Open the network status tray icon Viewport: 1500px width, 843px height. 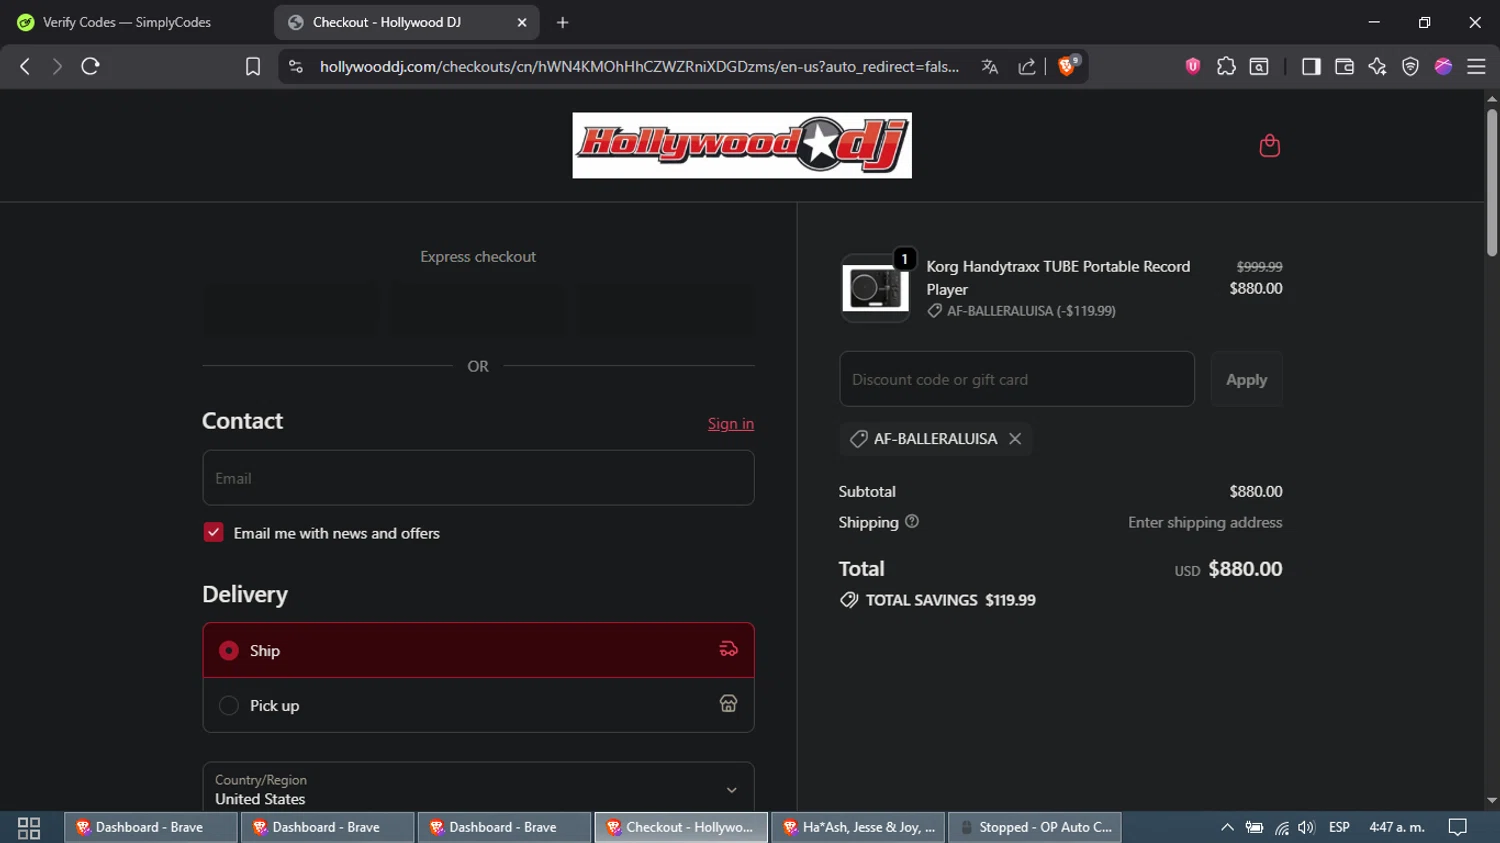[1281, 827]
